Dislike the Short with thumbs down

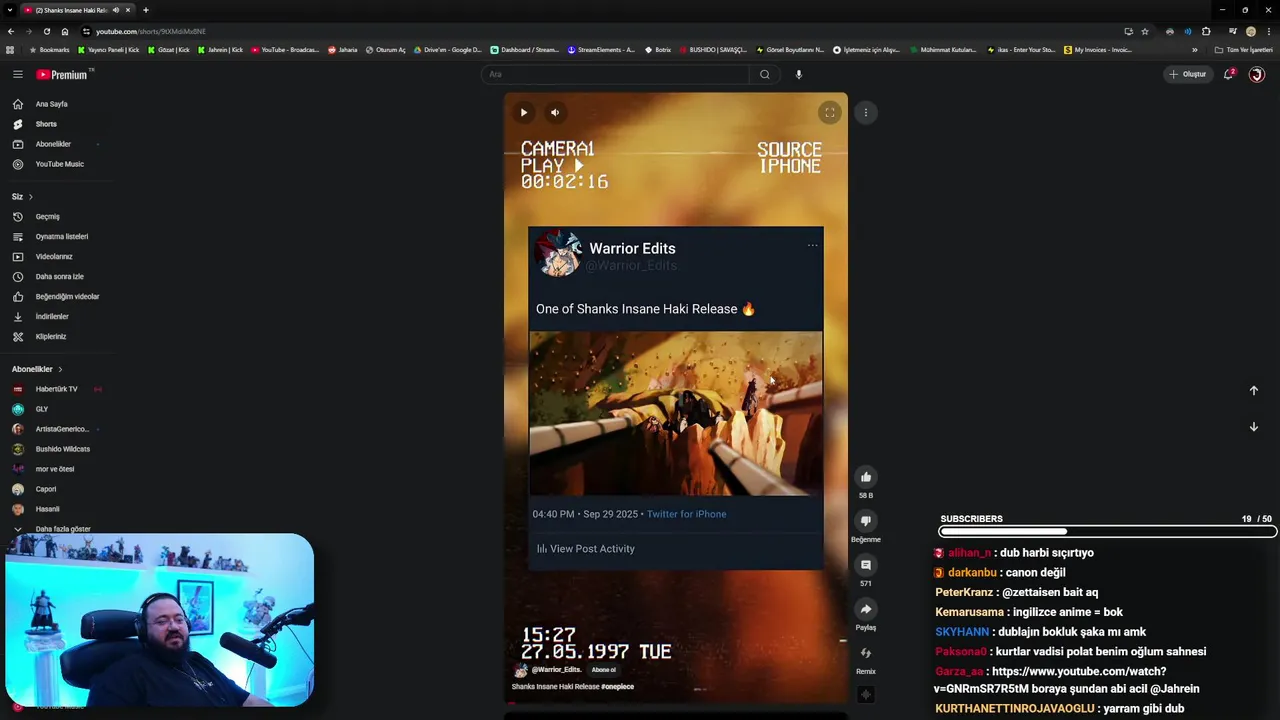coord(866,521)
